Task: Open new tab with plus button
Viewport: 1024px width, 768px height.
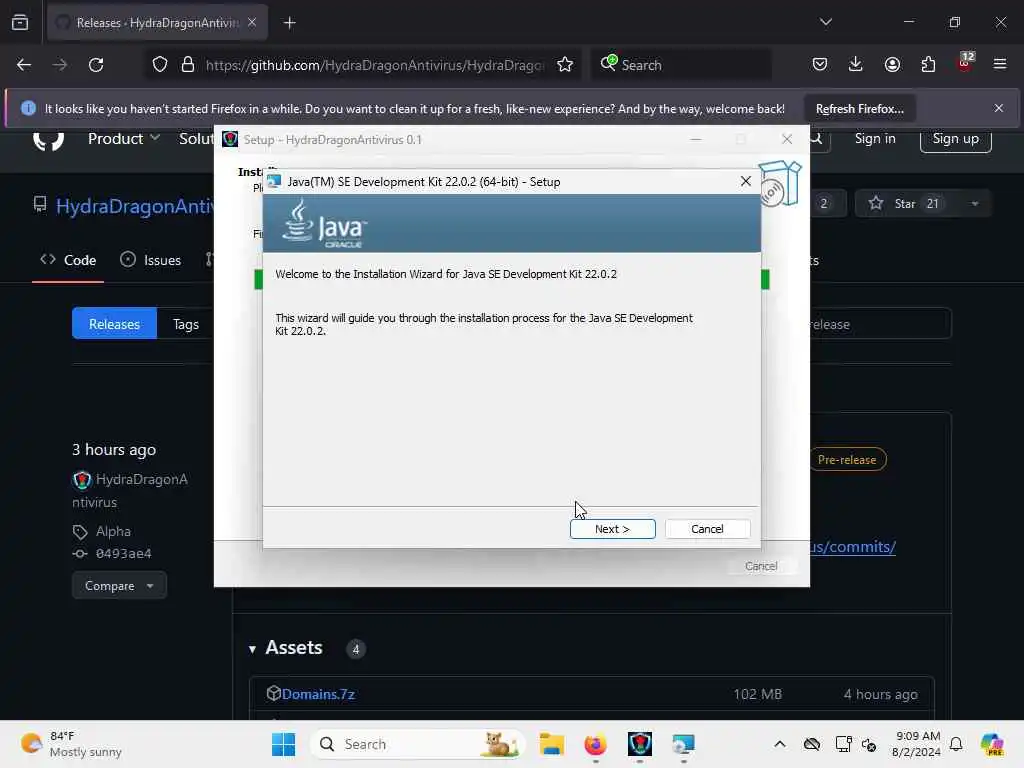Action: 289,23
